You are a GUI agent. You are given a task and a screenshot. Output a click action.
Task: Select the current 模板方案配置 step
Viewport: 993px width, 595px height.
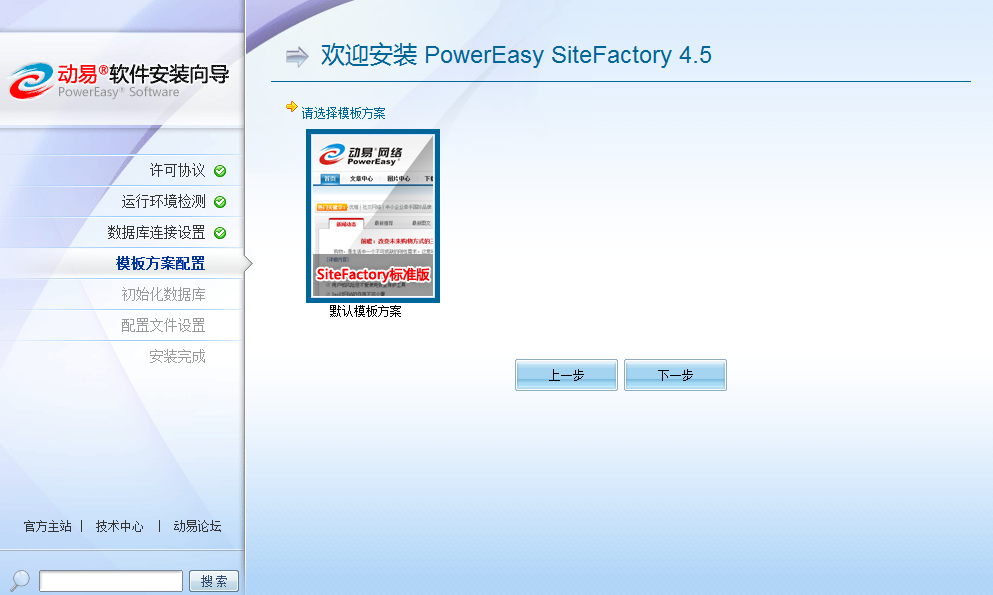(x=160, y=264)
